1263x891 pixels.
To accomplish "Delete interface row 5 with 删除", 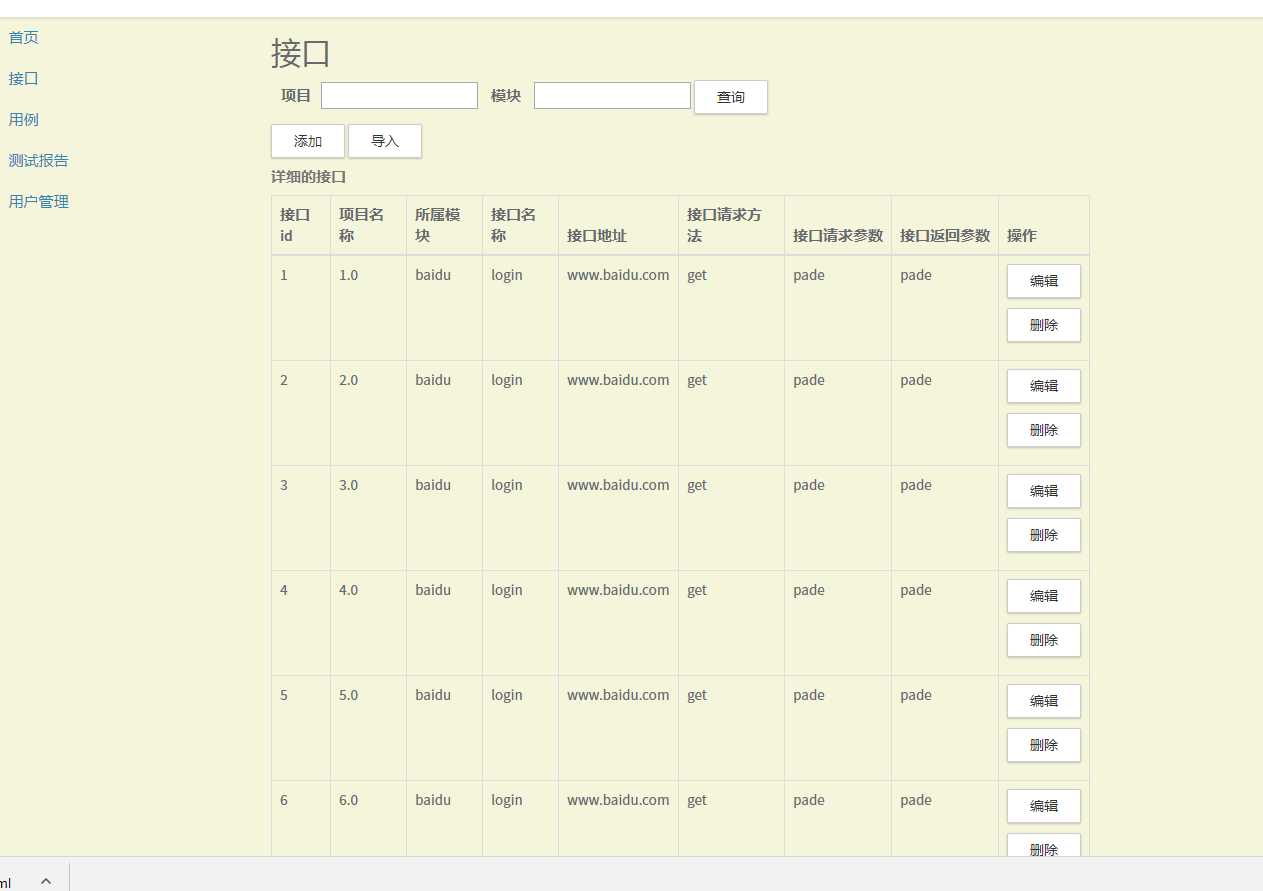I will (x=1044, y=745).
